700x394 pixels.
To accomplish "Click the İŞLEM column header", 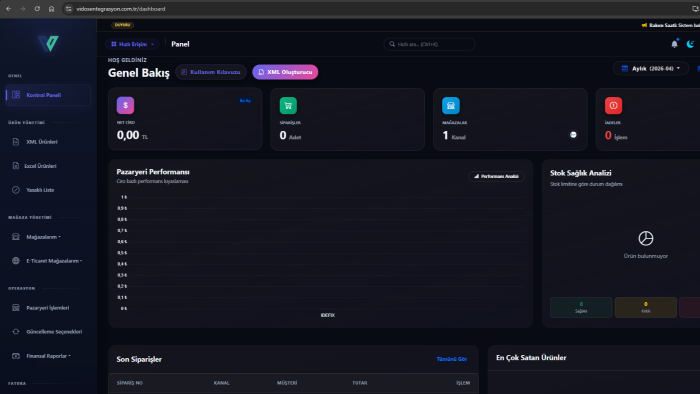I will point(463,383).
